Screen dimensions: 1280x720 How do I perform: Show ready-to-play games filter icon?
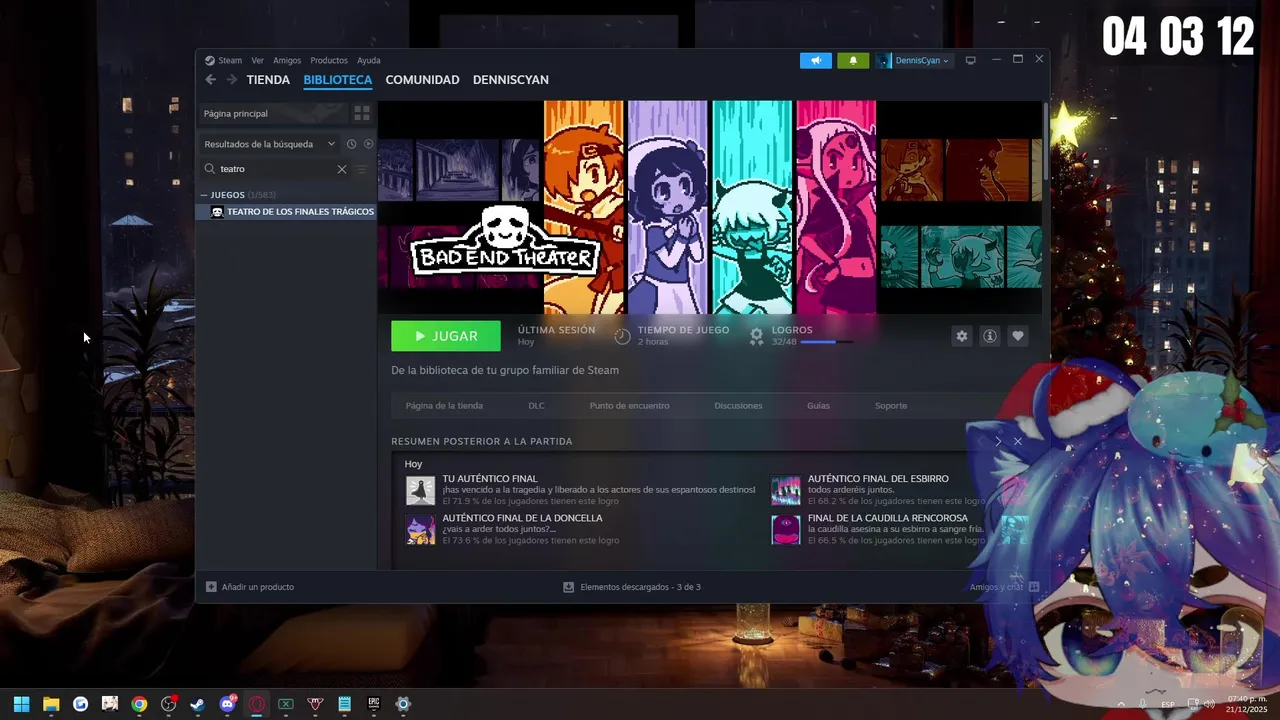(x=368, y=144)
